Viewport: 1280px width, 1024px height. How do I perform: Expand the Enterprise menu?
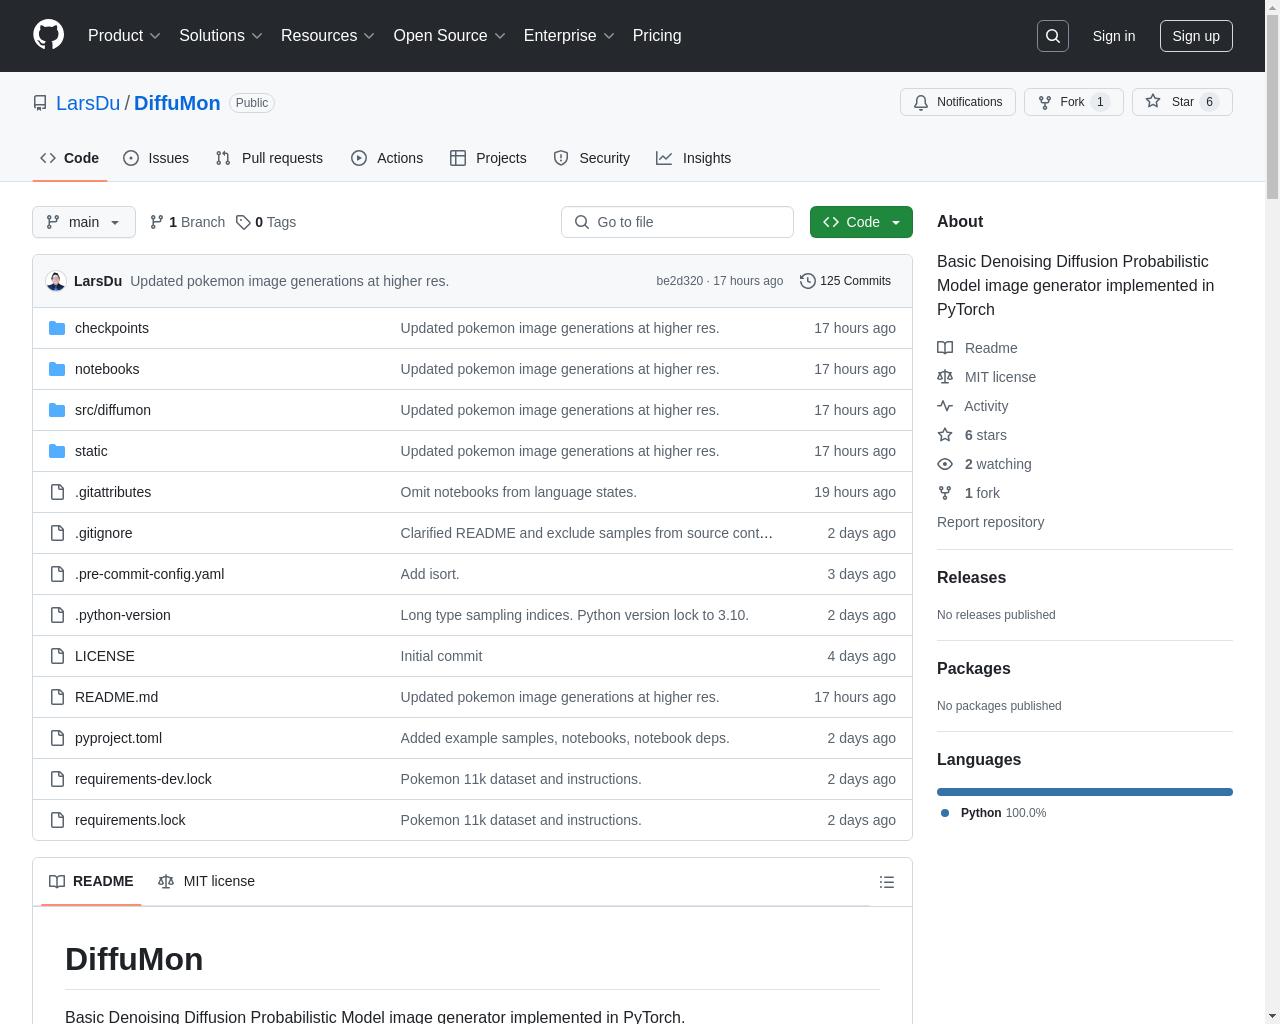coord(569,36)
